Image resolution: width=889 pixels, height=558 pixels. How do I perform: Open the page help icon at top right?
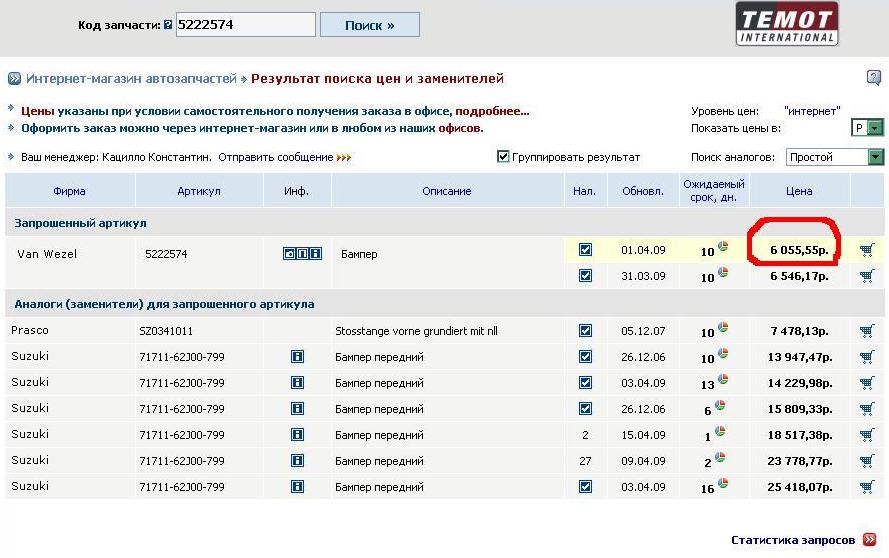[874, 78]
